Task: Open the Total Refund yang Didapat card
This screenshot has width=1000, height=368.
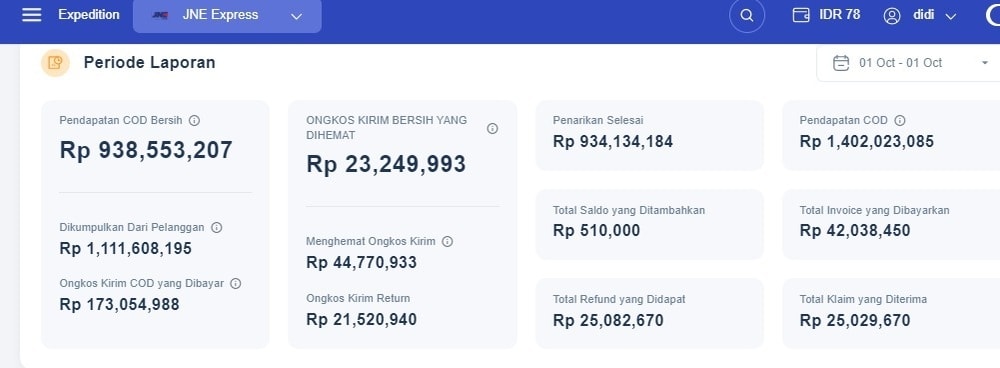Action: point(649,313)
